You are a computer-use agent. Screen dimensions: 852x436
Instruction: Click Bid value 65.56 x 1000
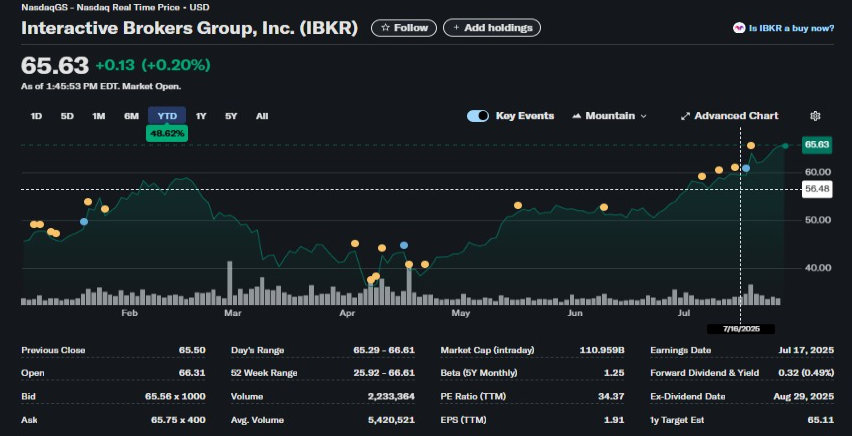175,396
